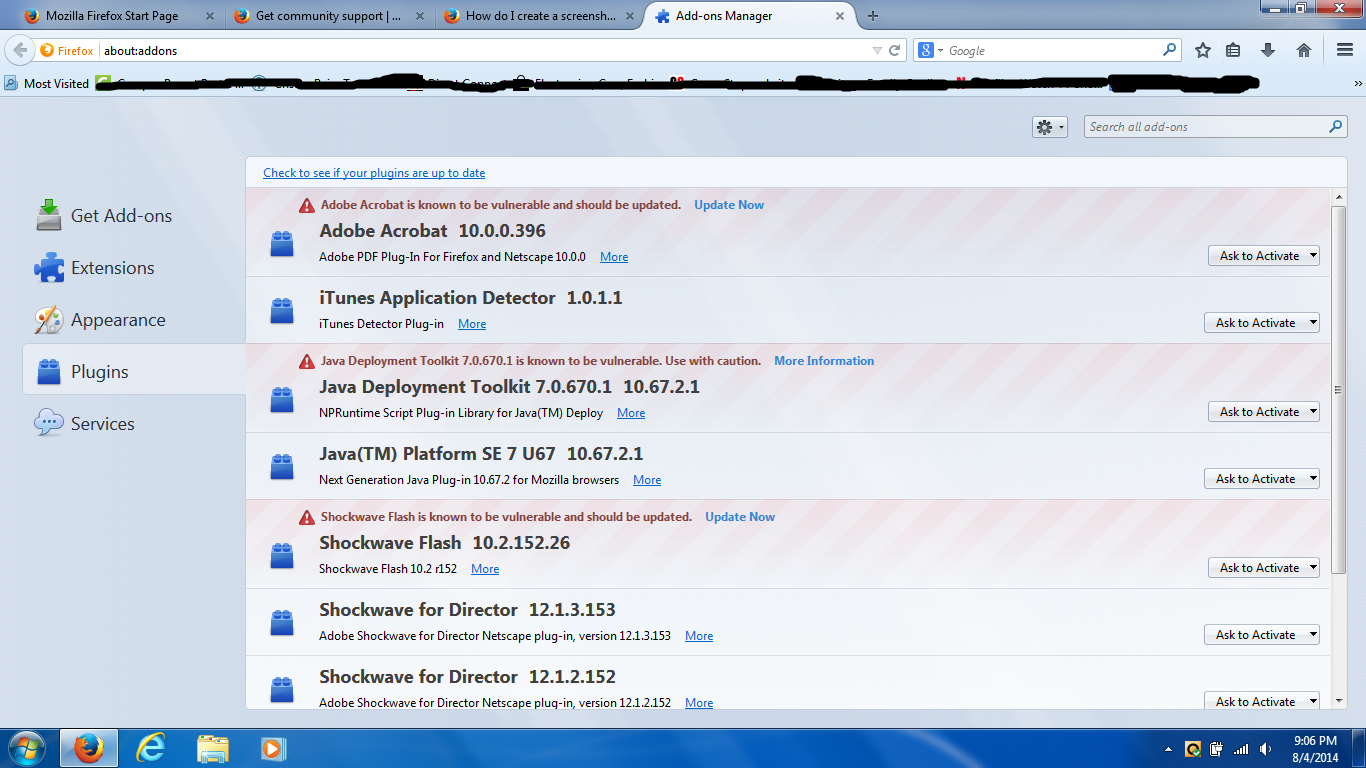Open Java(TM) Platform SE 7 activation dropdown

coord(1262,479)
